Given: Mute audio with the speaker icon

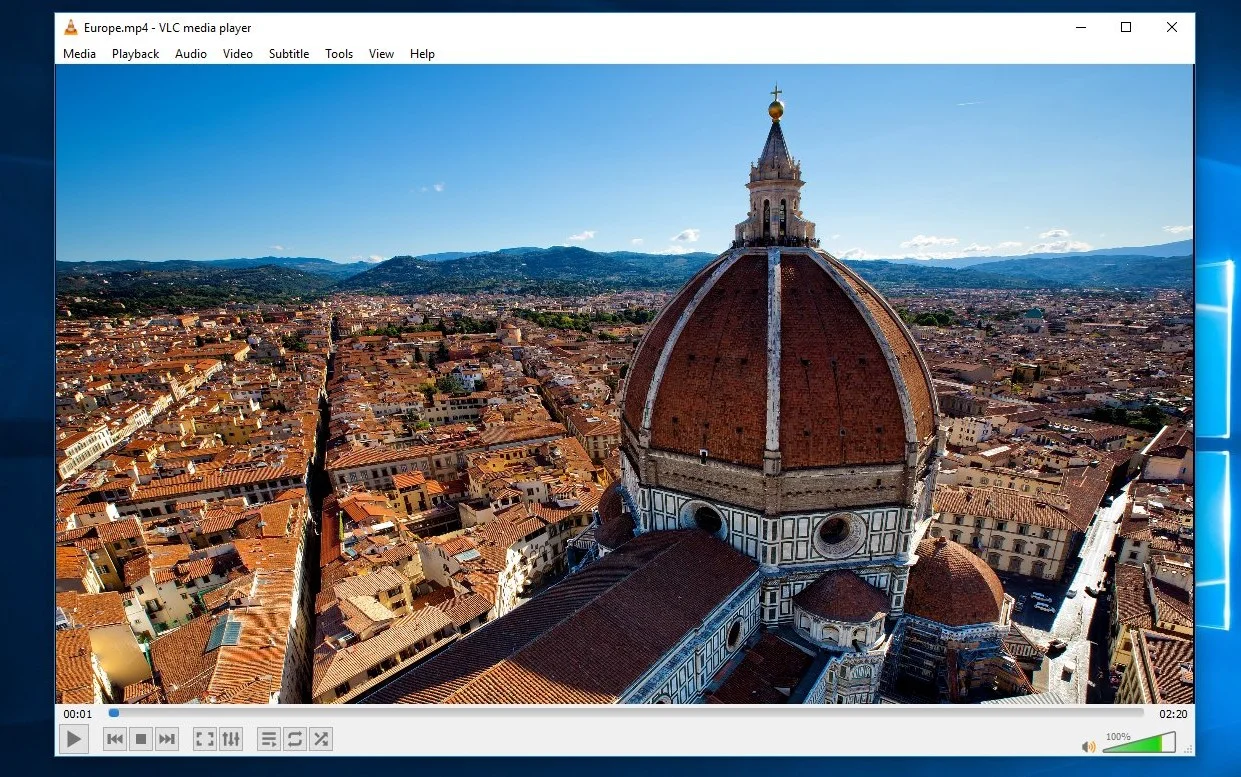Looking at the screenshot, I should pyautogui.click(x=1089, y=746).
